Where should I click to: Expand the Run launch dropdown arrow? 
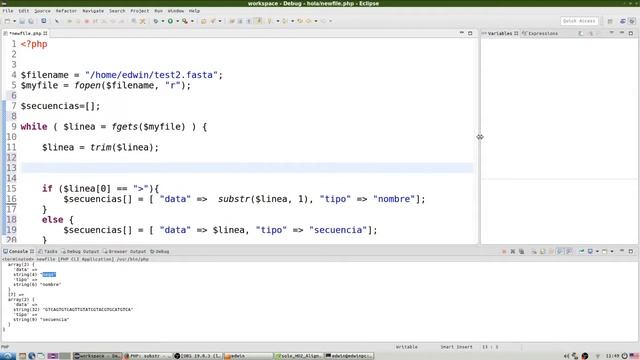tap(178, 21)
